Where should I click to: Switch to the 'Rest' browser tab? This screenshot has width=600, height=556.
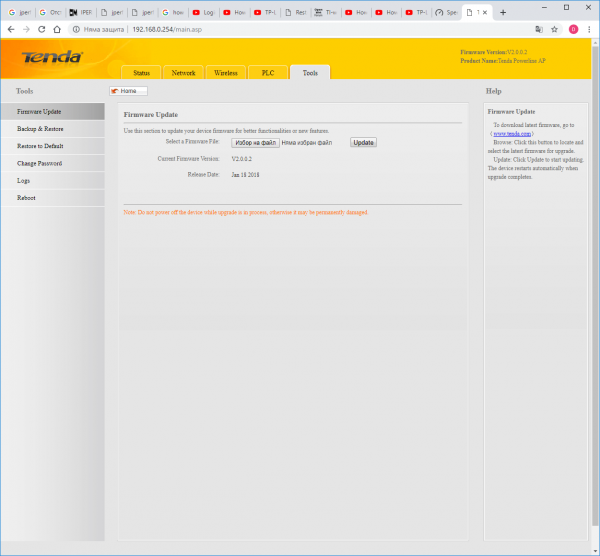[296, 13]
